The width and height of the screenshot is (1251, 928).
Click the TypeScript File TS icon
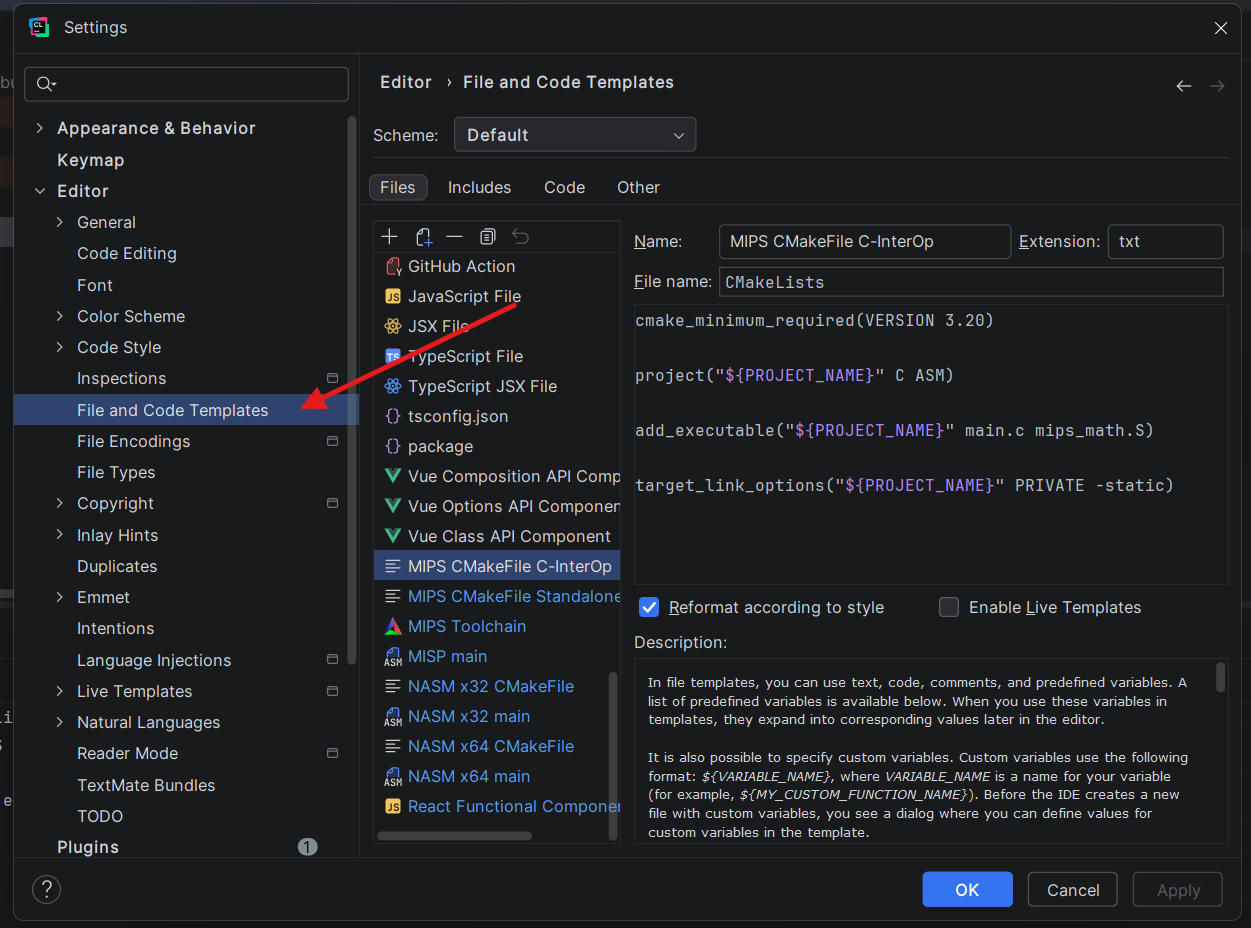393,356
